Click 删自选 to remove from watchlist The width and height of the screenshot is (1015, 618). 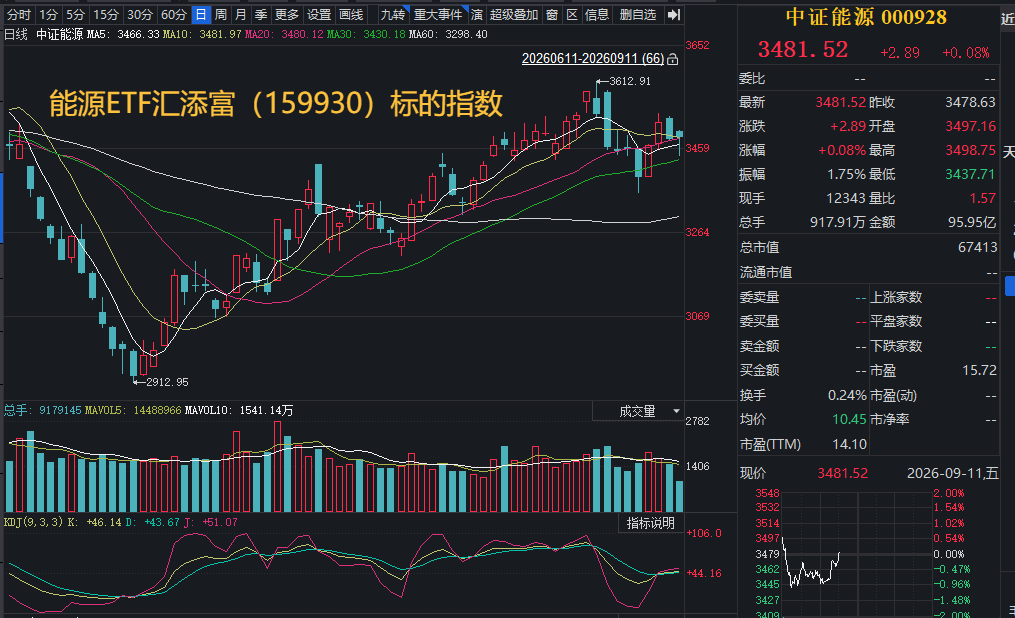pyautogui.click(x=638, y=14)
